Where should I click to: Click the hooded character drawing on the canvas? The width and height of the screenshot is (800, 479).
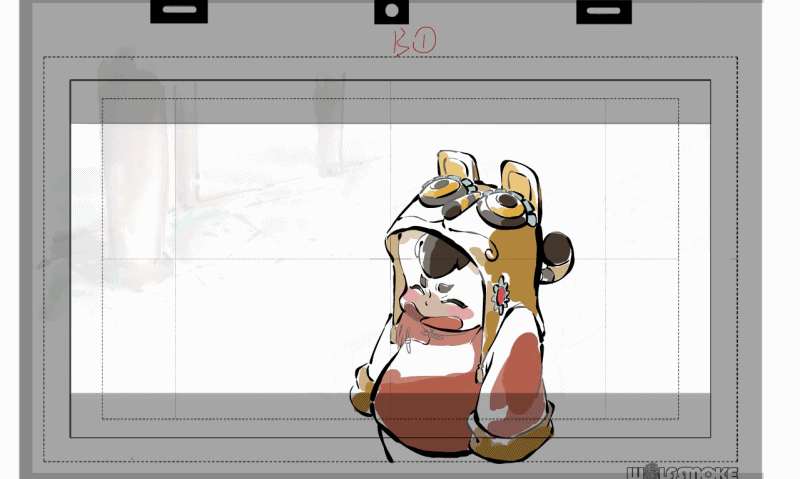[462, 307]
